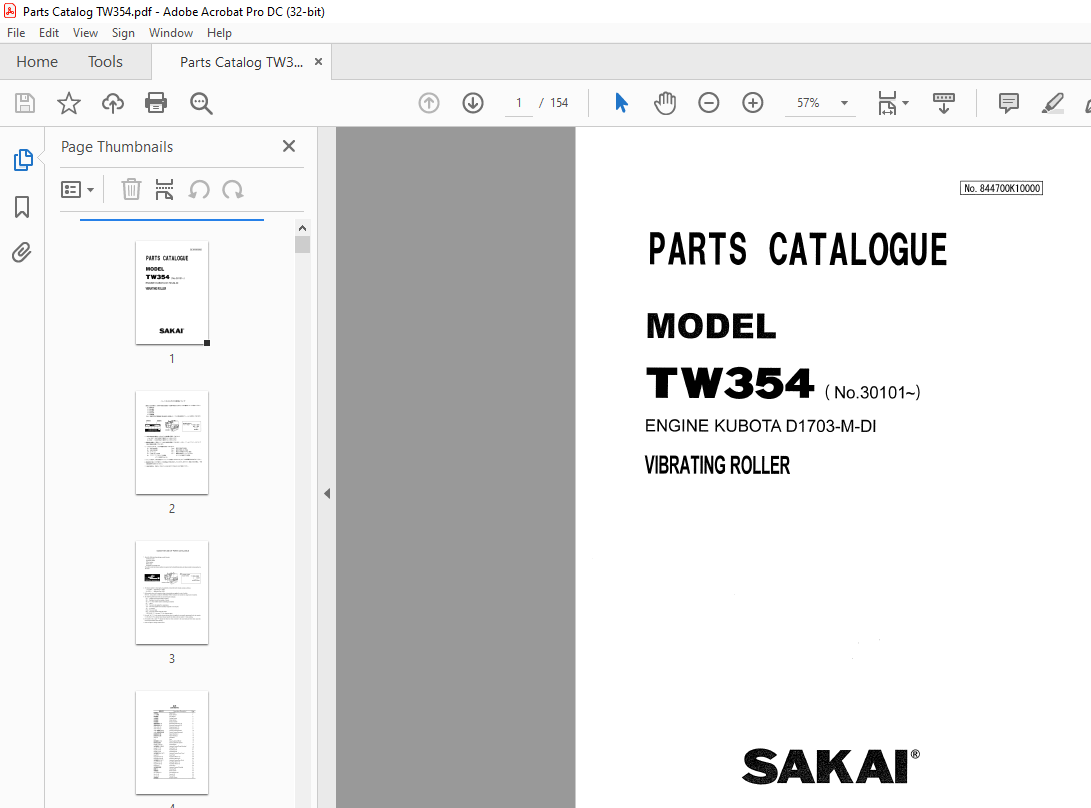Open the find text magnifier tool

pos(201,103)
